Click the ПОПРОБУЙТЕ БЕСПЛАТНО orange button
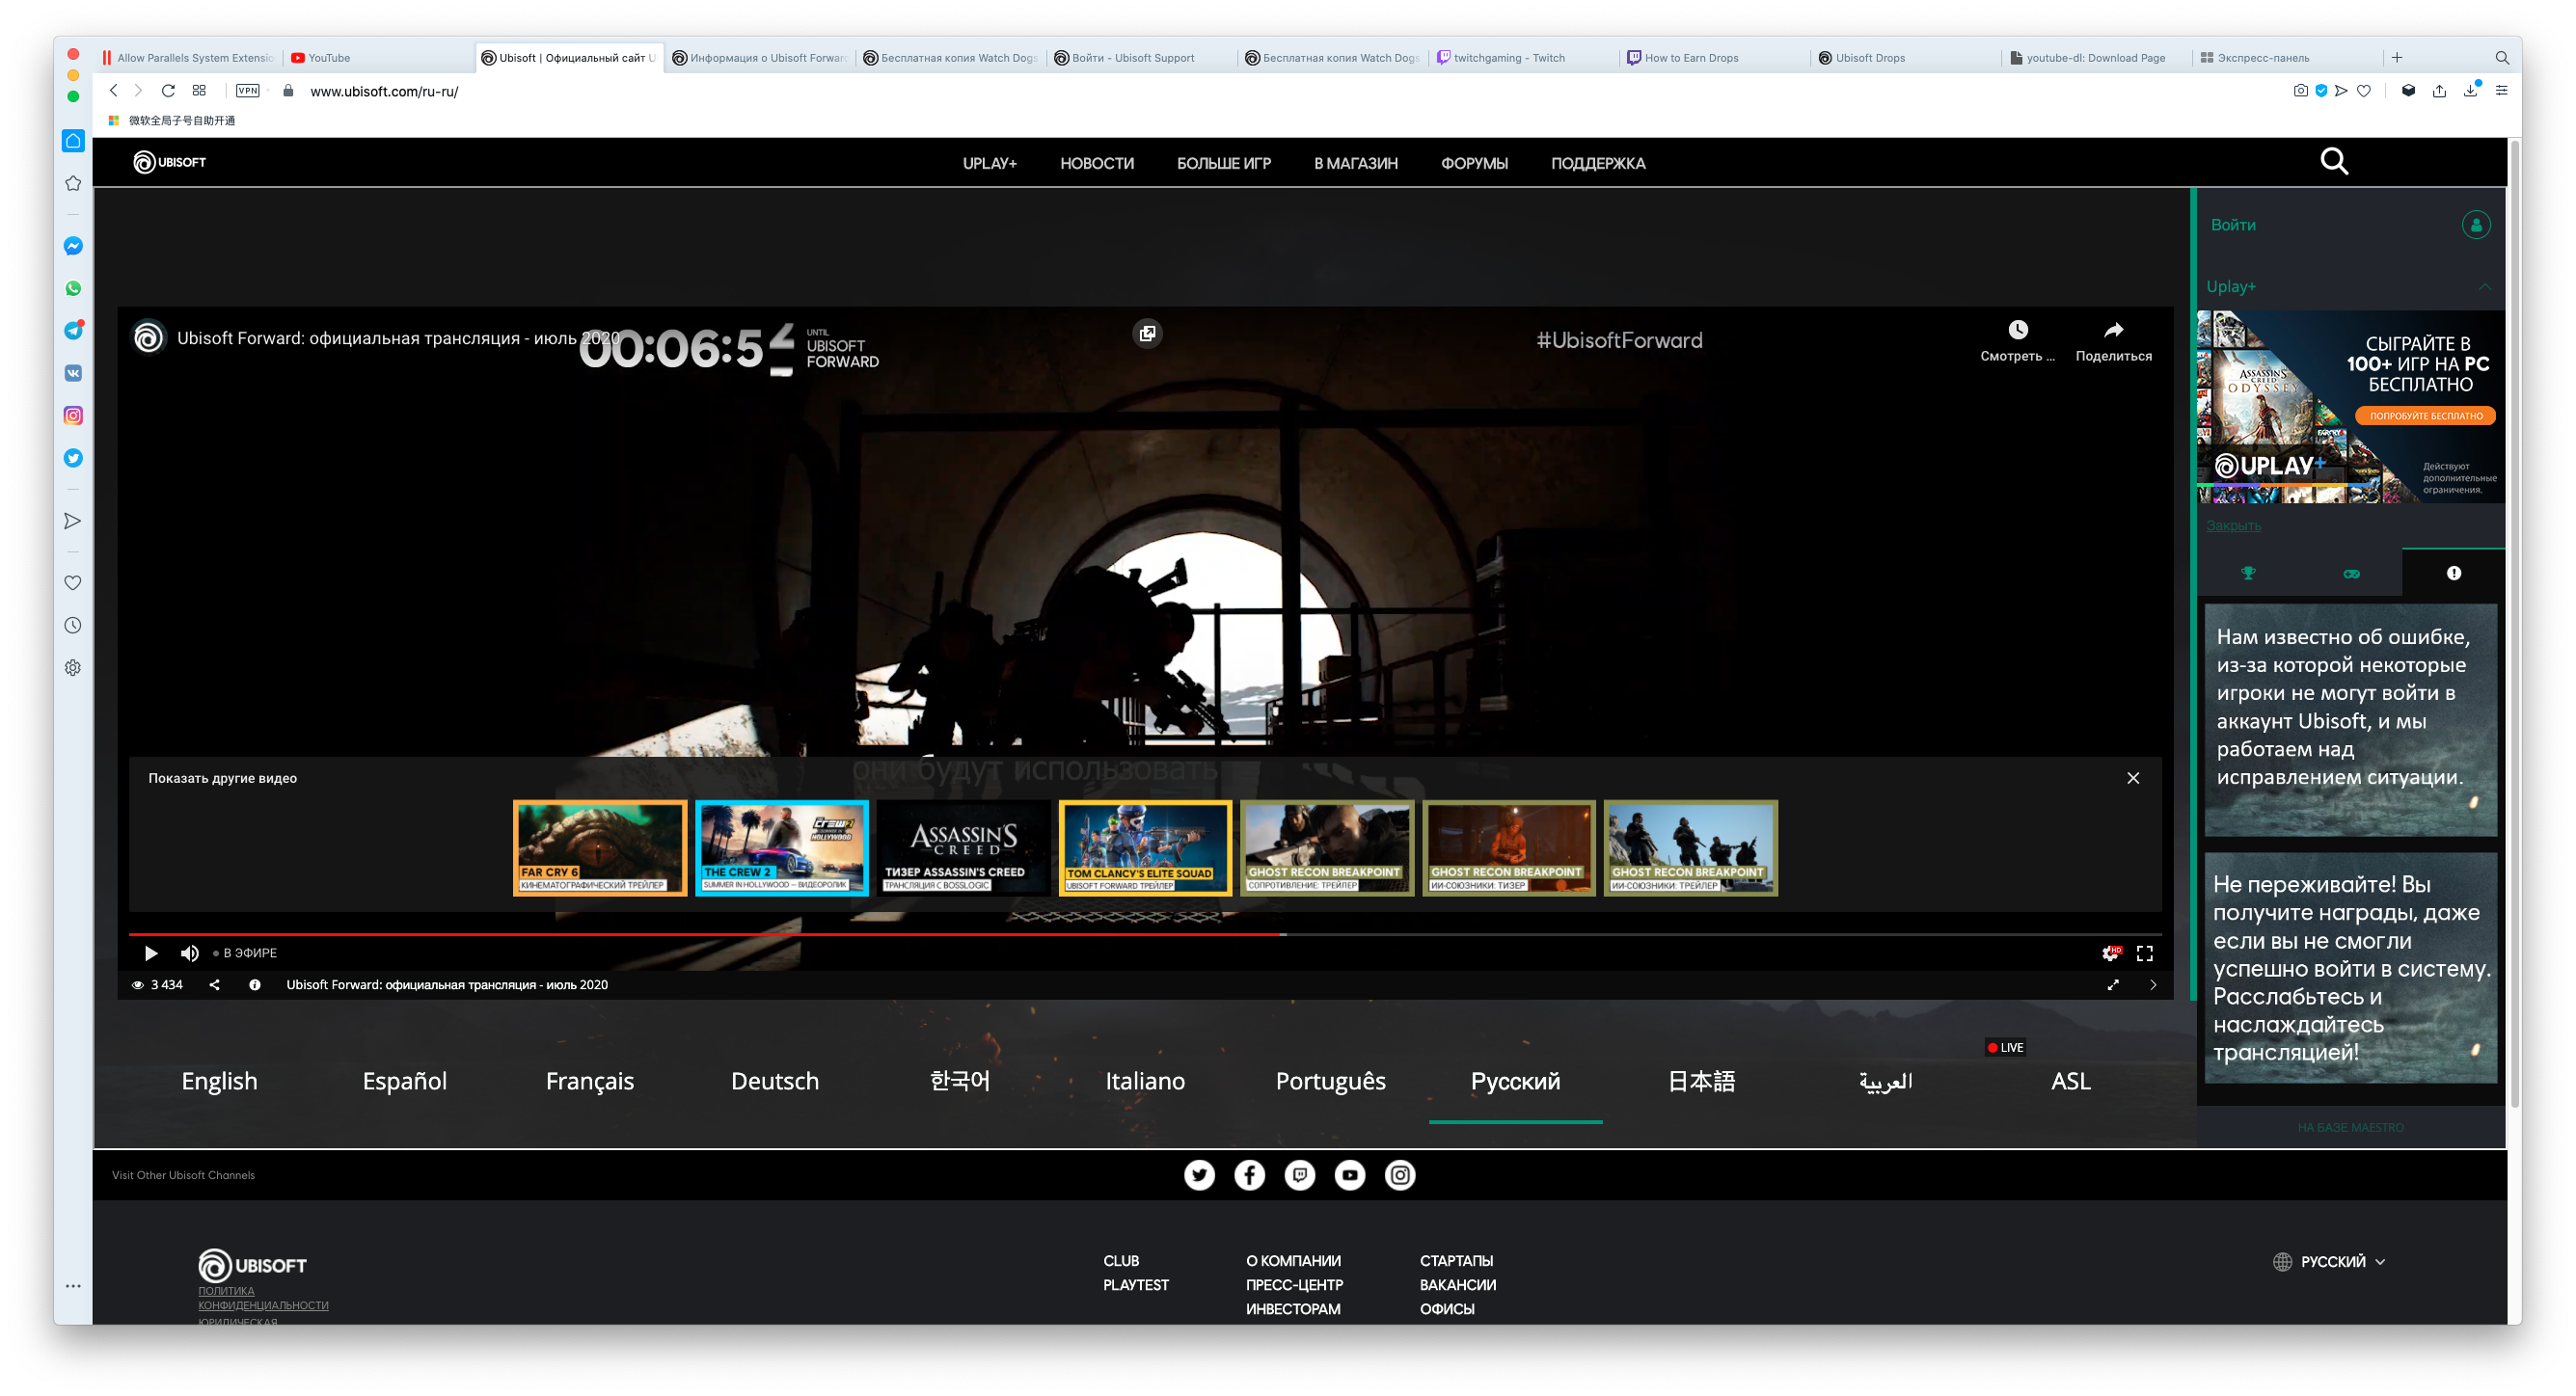Image resolution: width=2576 pixels, height=1396 pixels. (x=2425, y=416)
